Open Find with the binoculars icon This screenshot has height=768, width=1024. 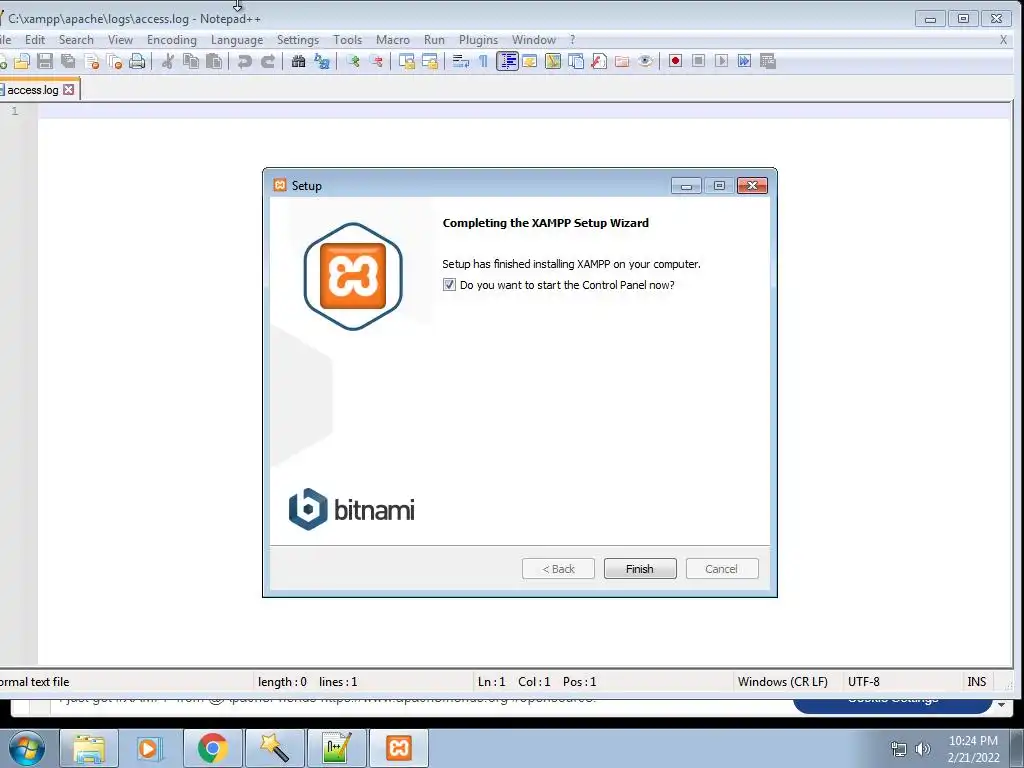pyautogui.click(x=298, y=61)
